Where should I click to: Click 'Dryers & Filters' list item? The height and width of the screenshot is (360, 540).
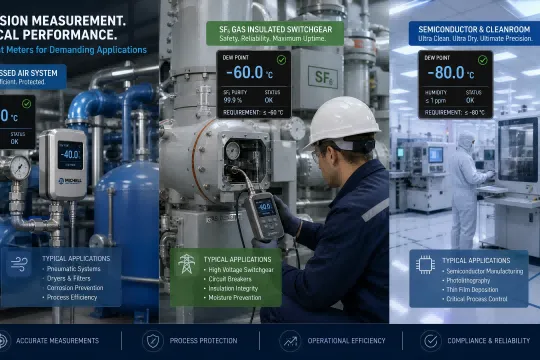click(x=69, y=278)
